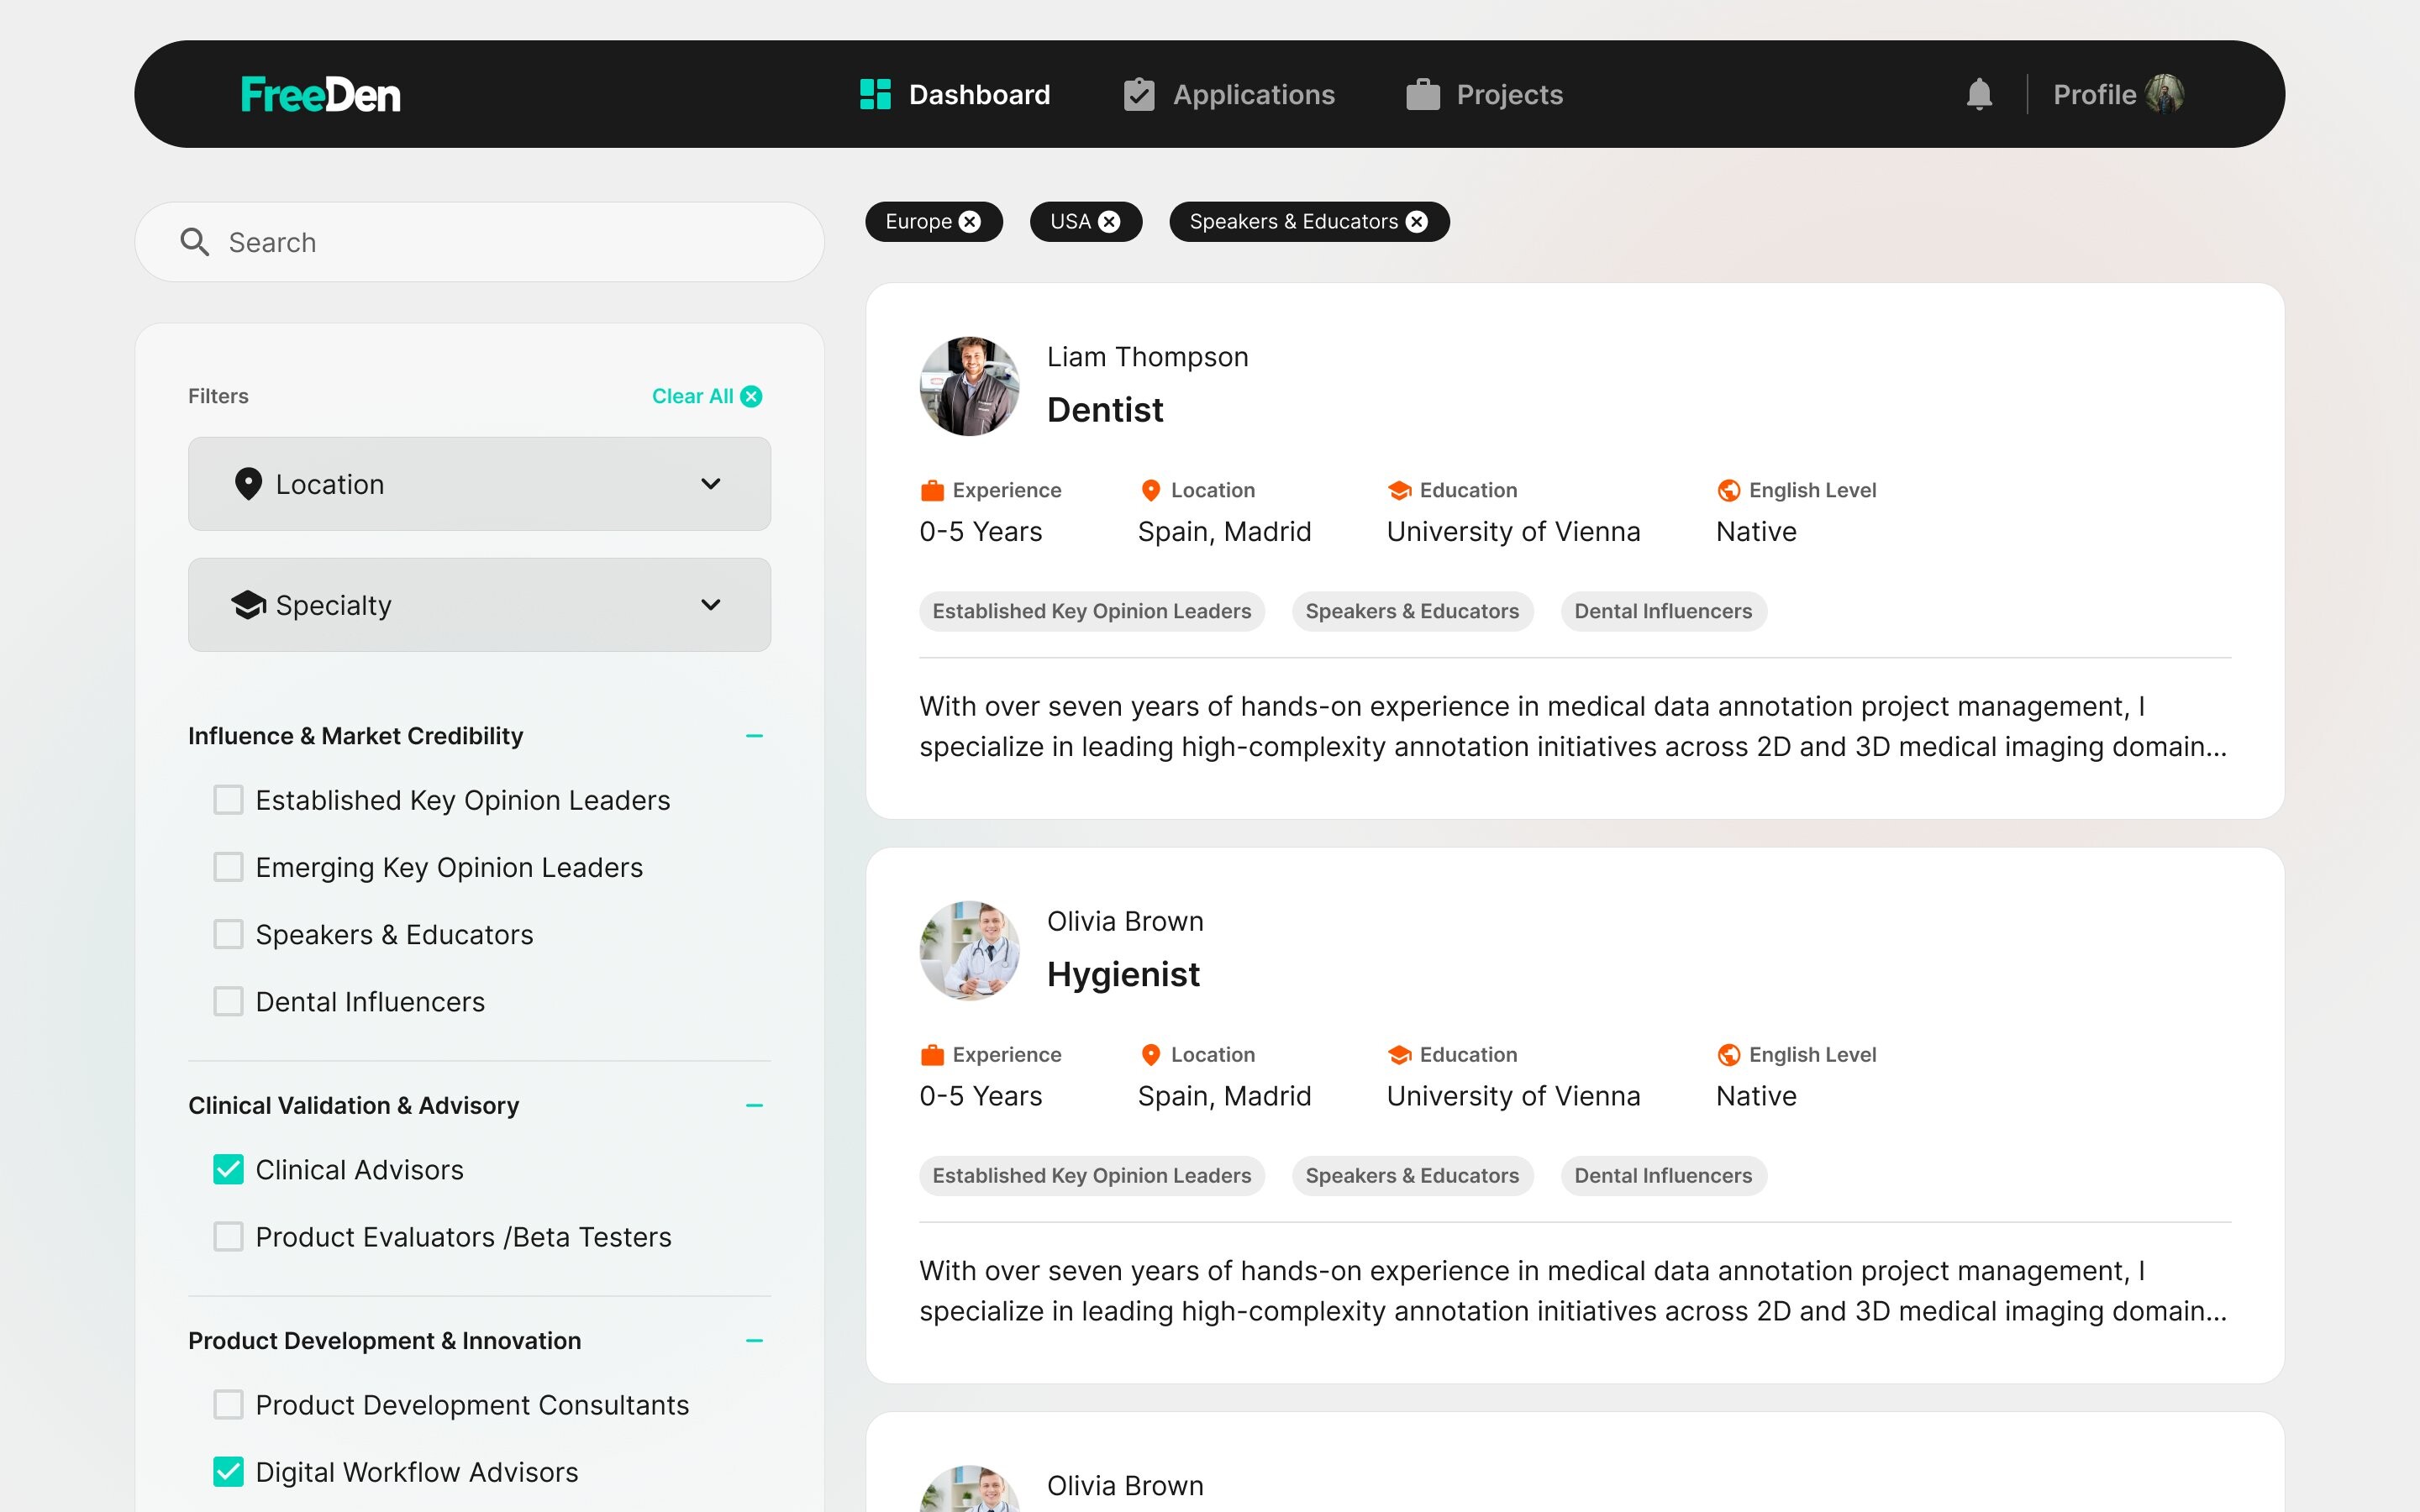Collapse Influence & Market Credibility section
2420x1512 pixels.
(x=754, y=736)
